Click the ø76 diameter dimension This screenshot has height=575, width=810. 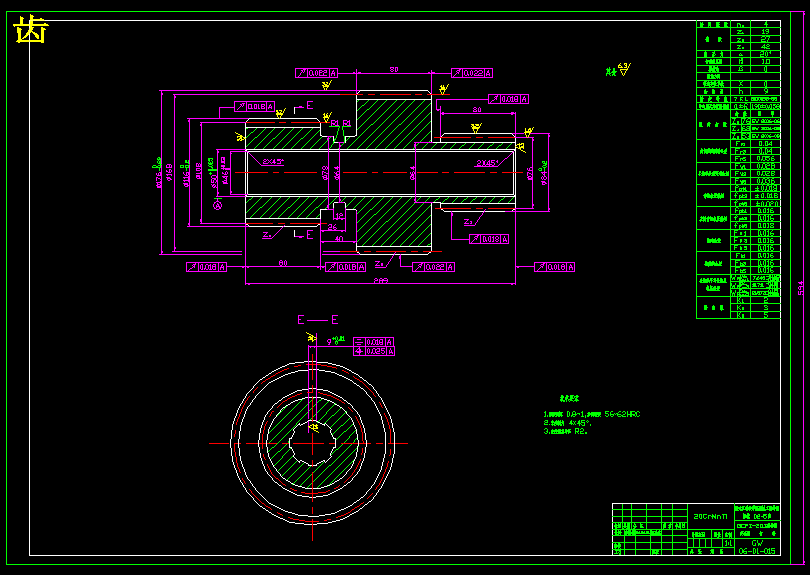coord(529,173)
